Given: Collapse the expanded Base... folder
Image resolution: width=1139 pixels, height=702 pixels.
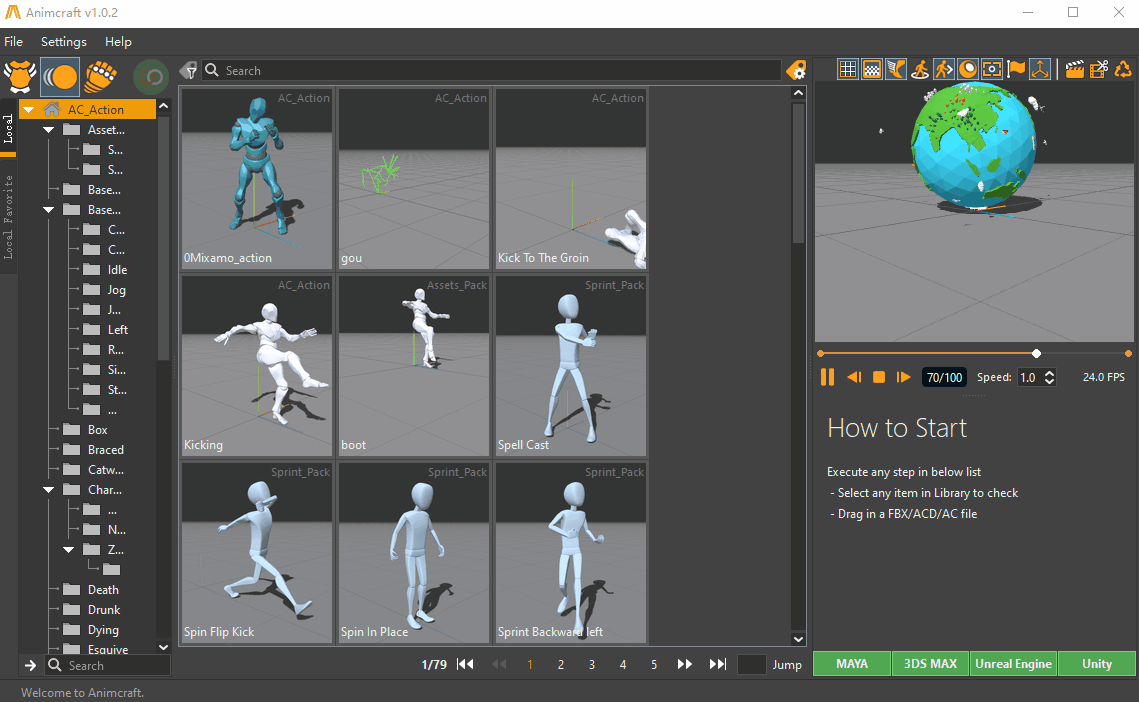Looking at the screenshot, I should point(49,210).
